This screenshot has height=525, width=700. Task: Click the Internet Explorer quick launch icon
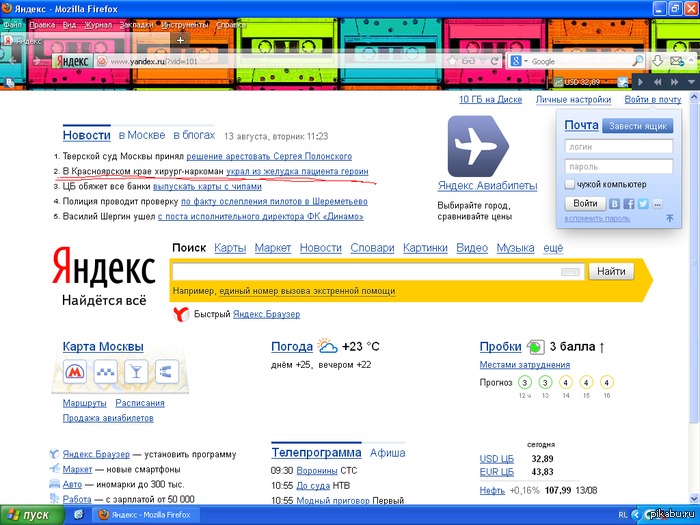tap(78, 514)
